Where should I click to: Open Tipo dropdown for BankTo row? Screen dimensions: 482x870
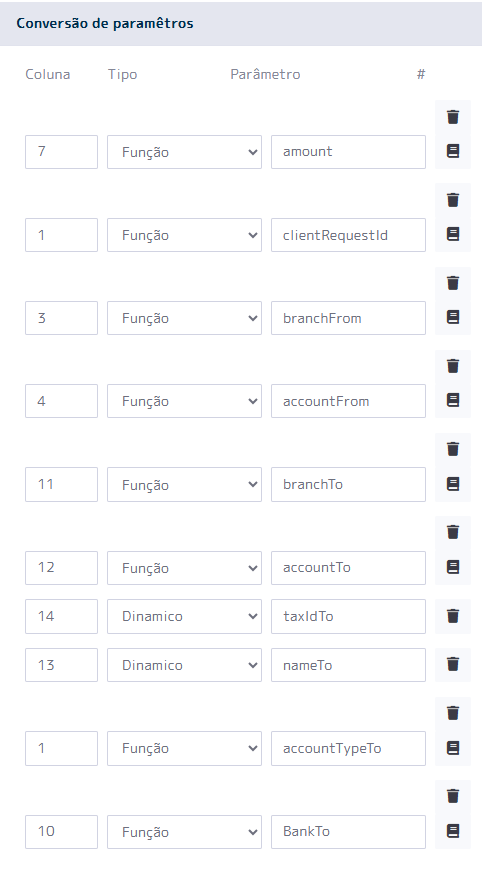[x=184, y=832]
